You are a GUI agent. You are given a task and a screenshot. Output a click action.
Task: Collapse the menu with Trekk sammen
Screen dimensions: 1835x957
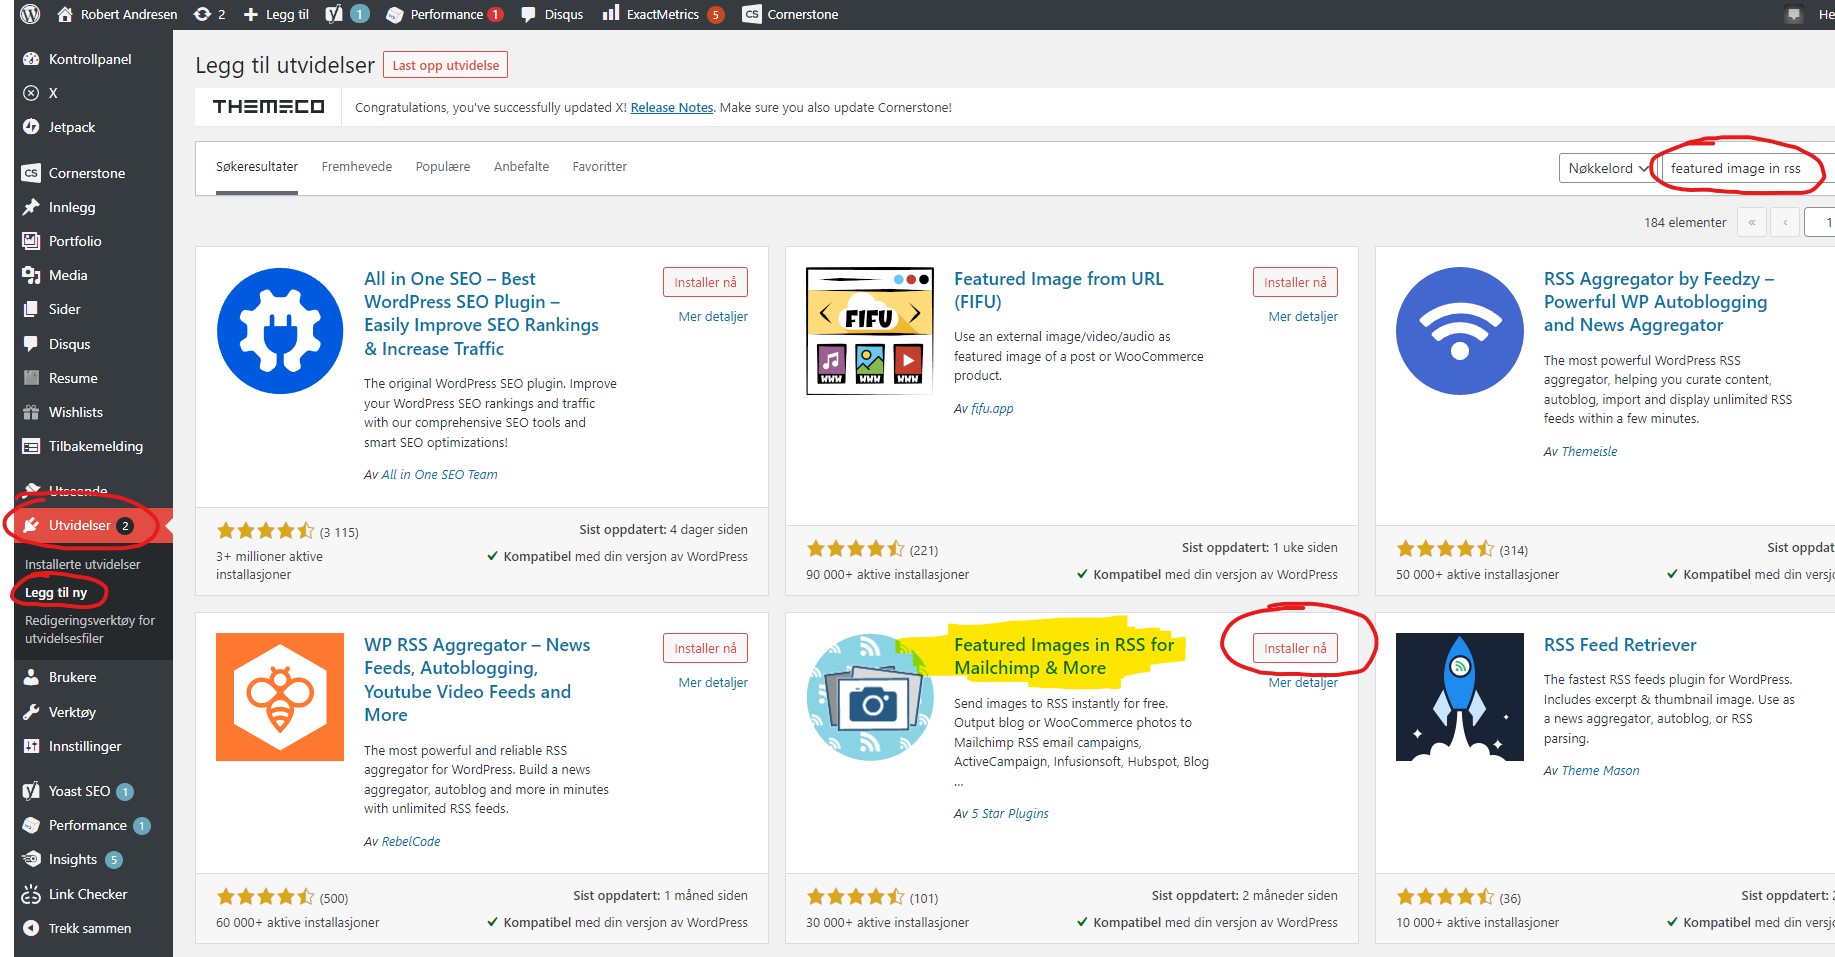click(x=78, y=928)
